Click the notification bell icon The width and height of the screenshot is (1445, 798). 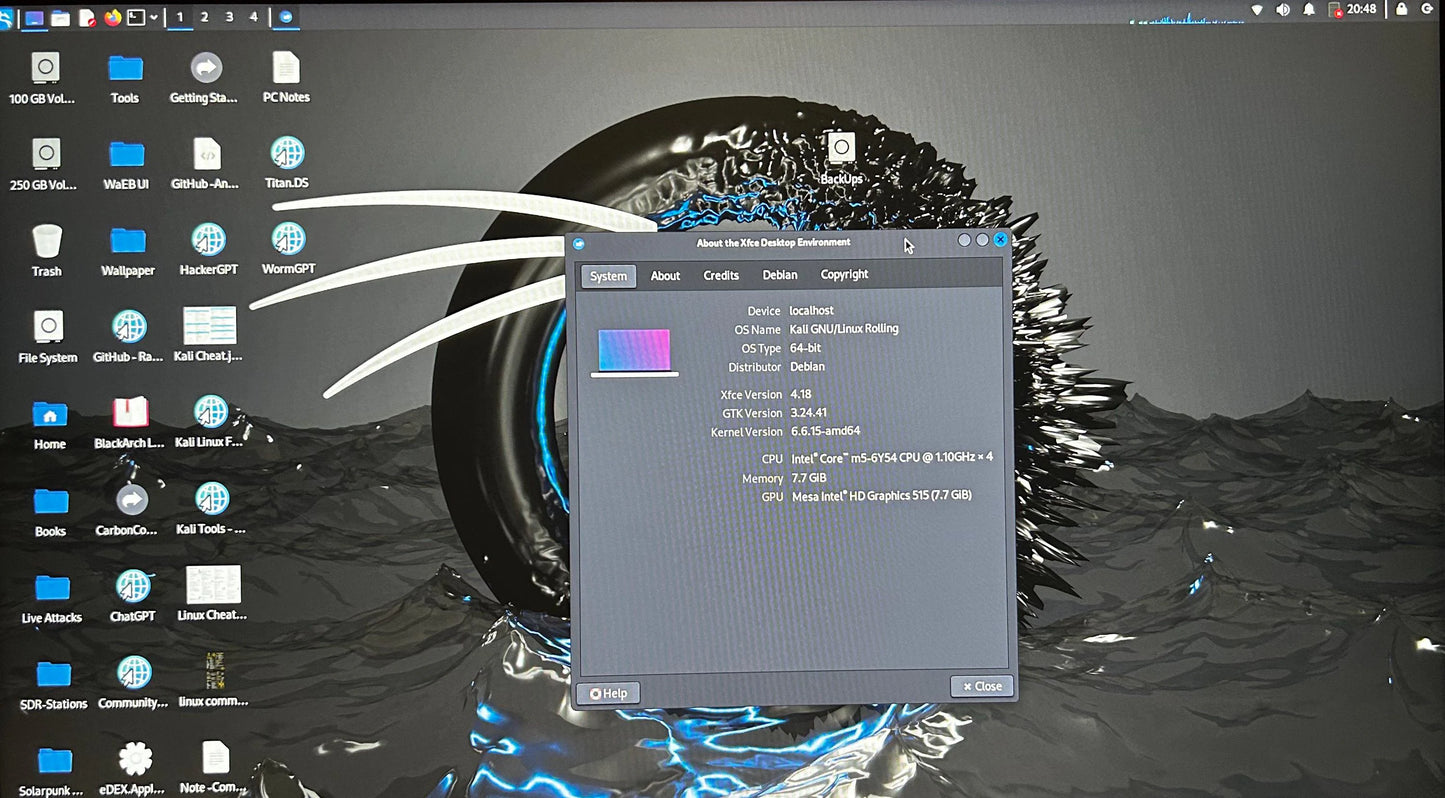coord(1309,10)
